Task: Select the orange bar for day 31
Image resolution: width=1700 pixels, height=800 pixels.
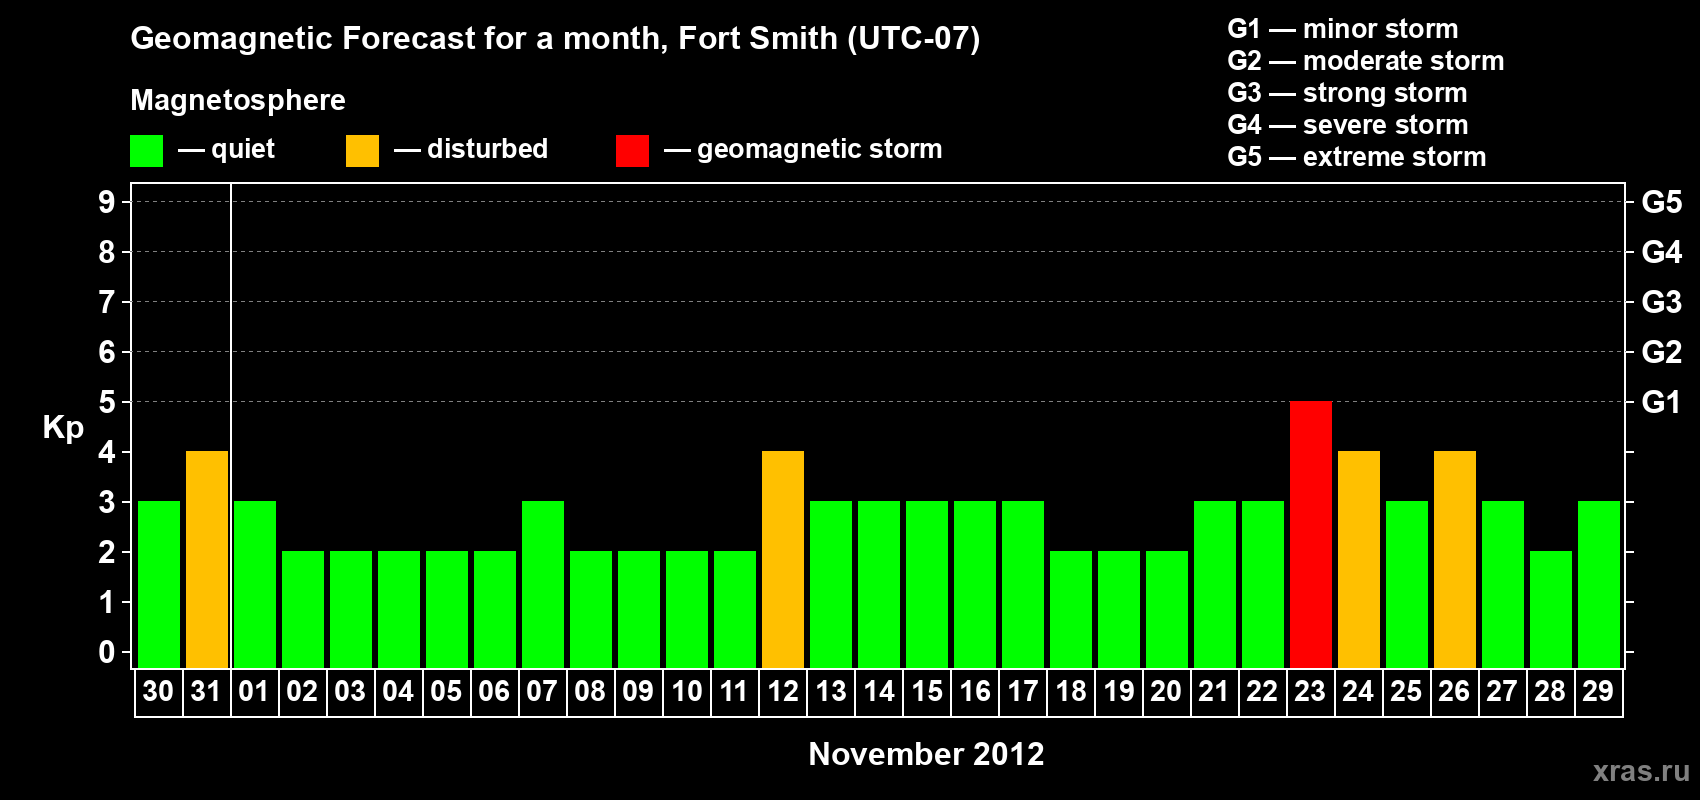Action: [207, 560]
